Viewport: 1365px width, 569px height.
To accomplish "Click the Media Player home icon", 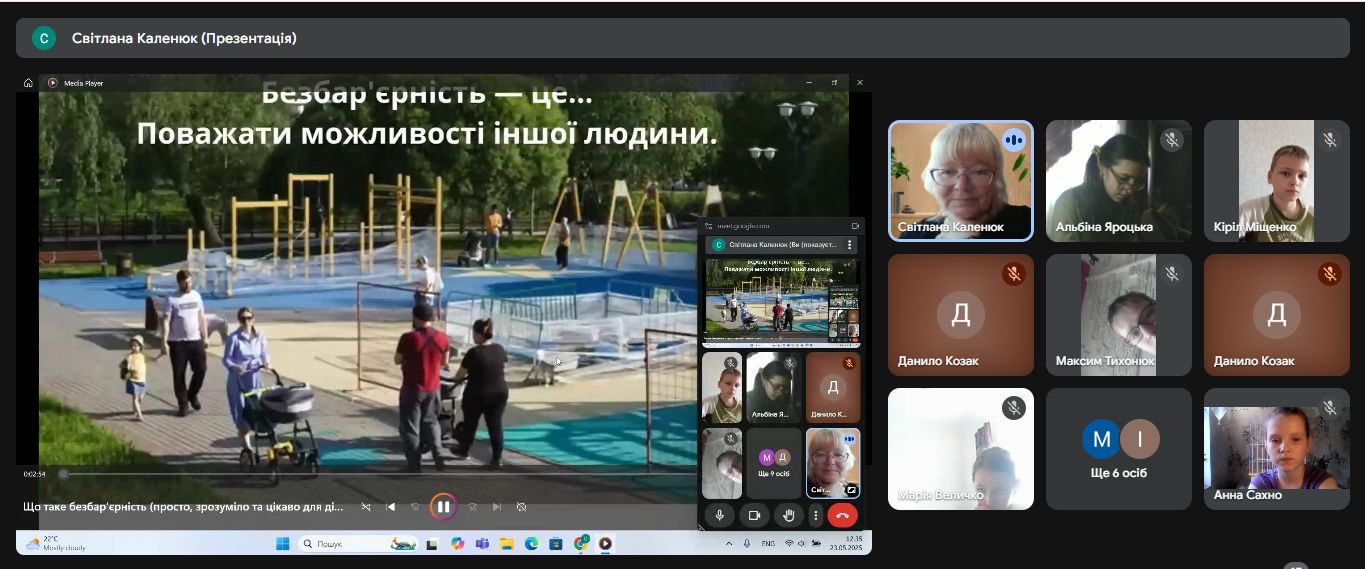I will point(29,83).
